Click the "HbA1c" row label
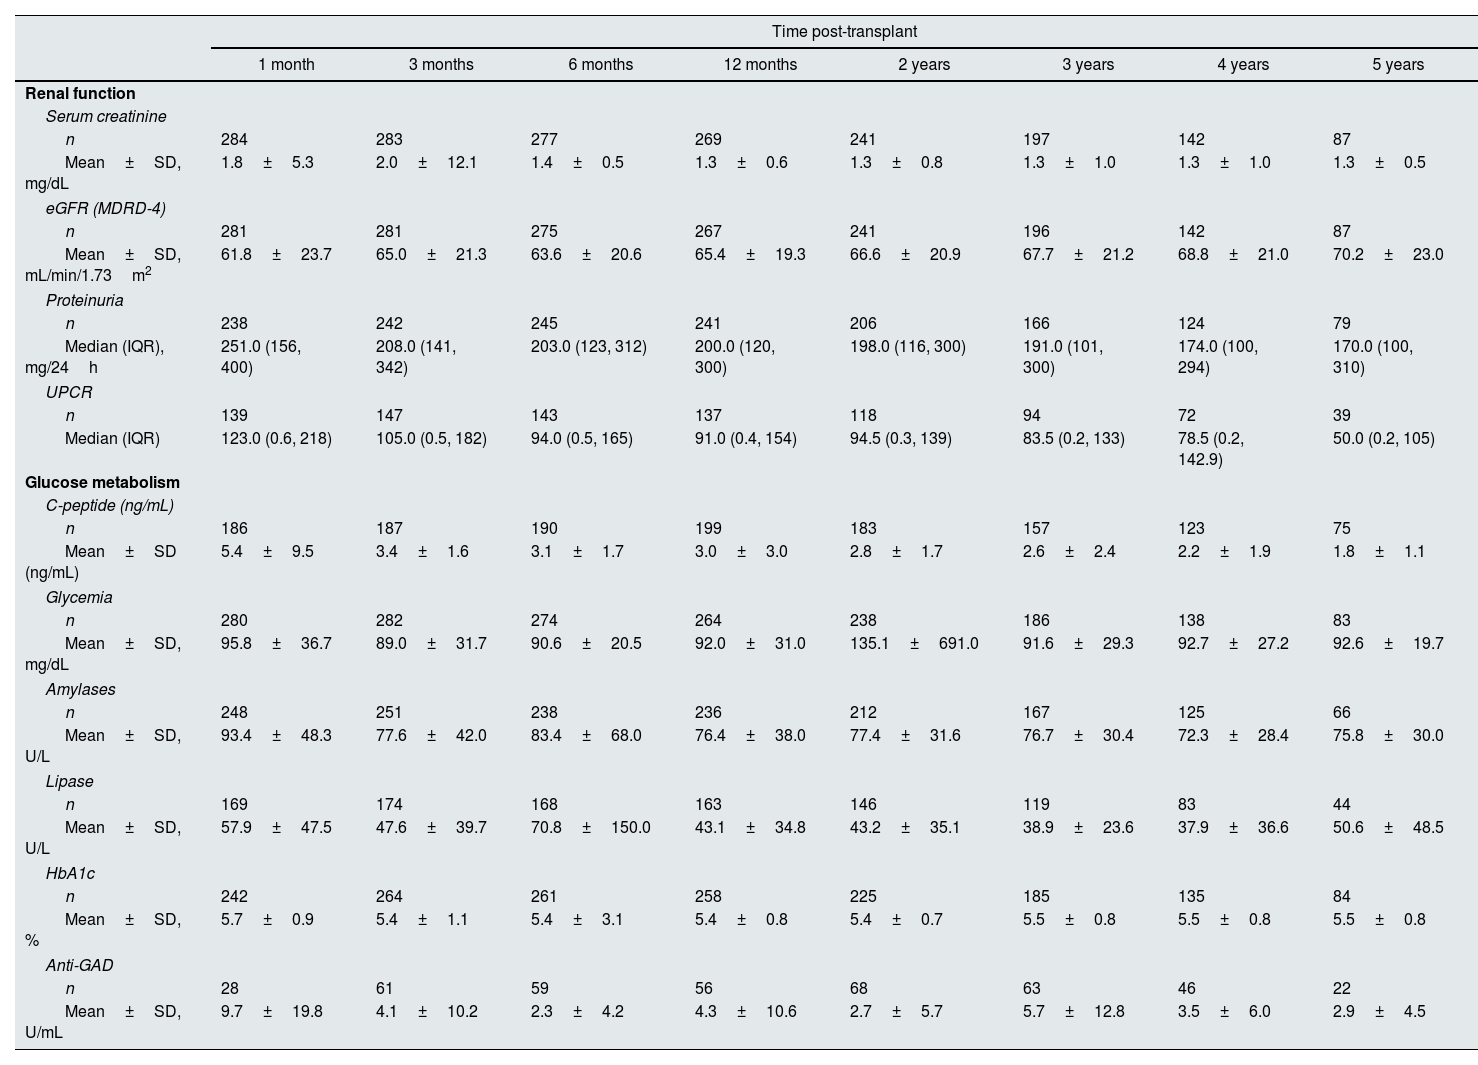The image size is (1478, 1065). 70,873
